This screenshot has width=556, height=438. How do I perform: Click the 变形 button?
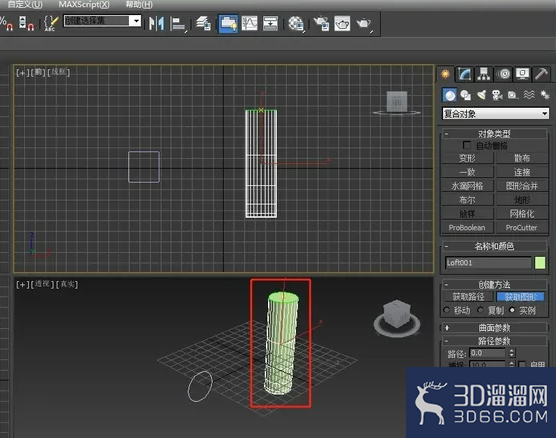[x=467, y=158]
